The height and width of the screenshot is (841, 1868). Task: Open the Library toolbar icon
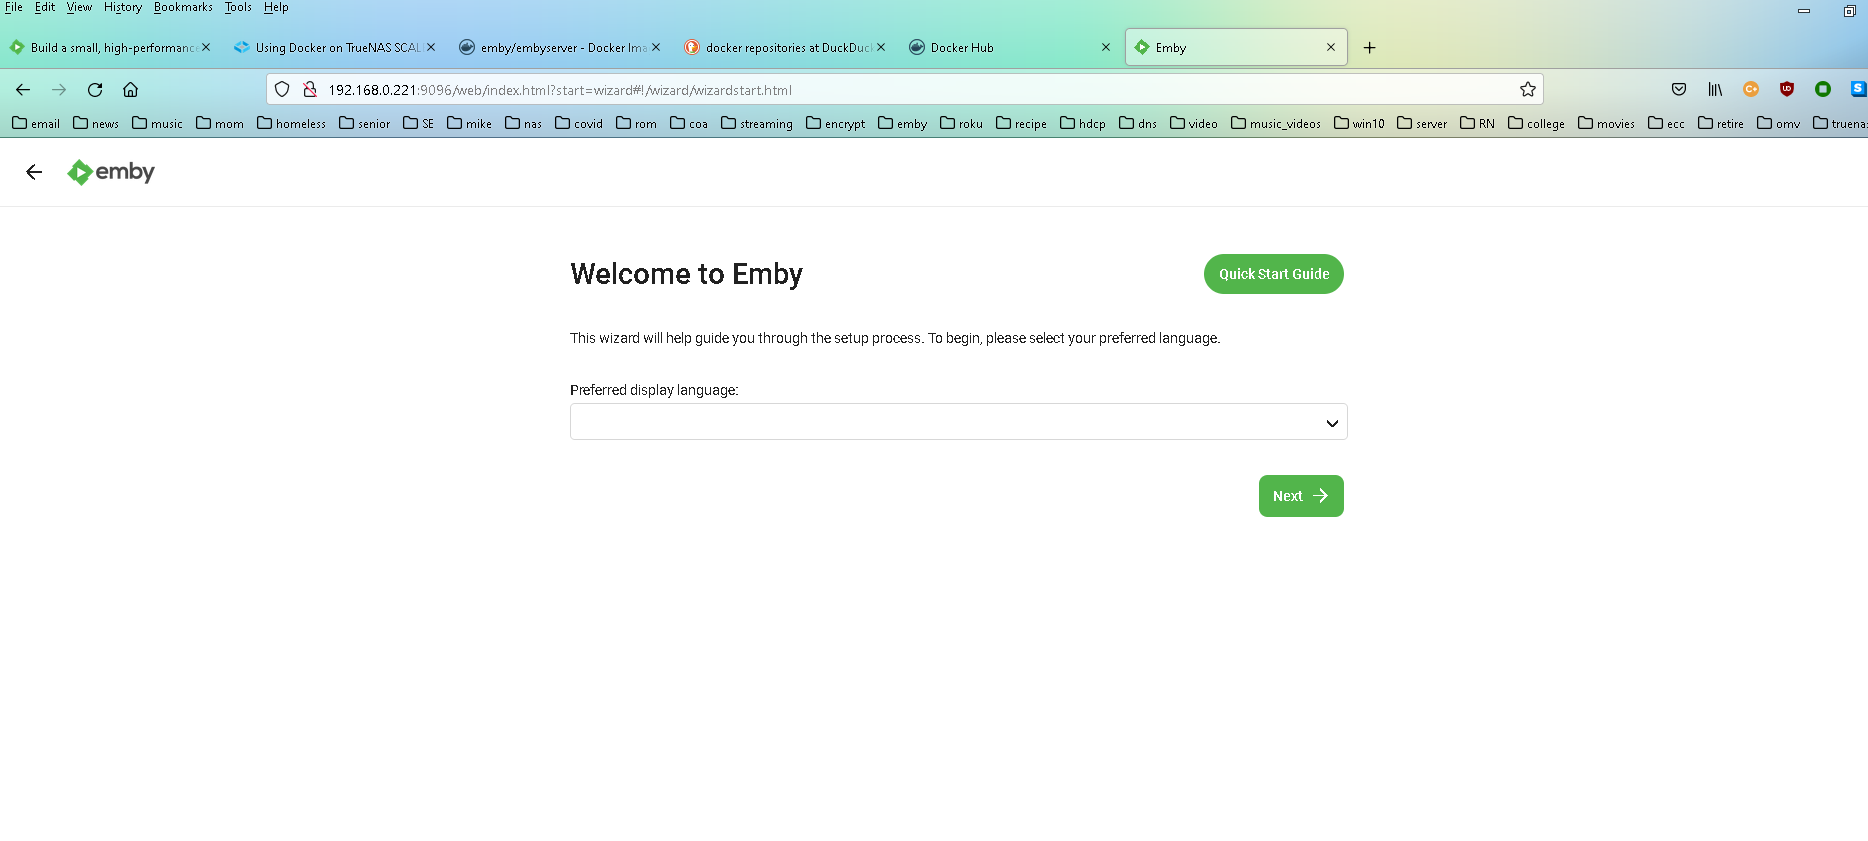click(x=1715, y=90)
